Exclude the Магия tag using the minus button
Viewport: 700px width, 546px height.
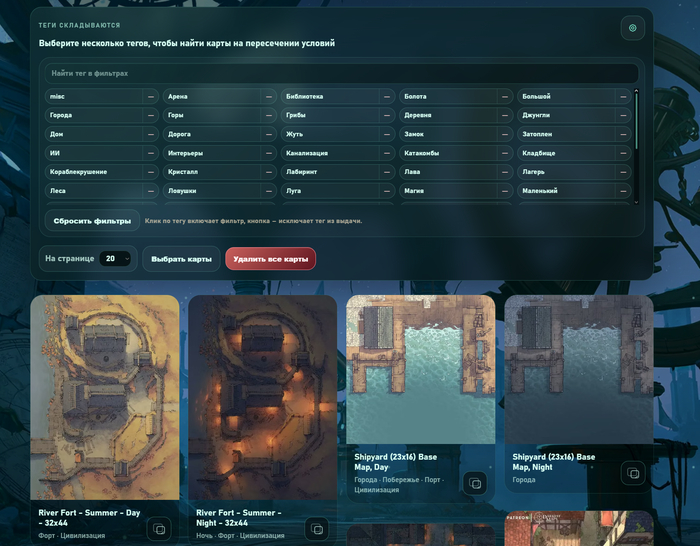[x=505, y=191]
